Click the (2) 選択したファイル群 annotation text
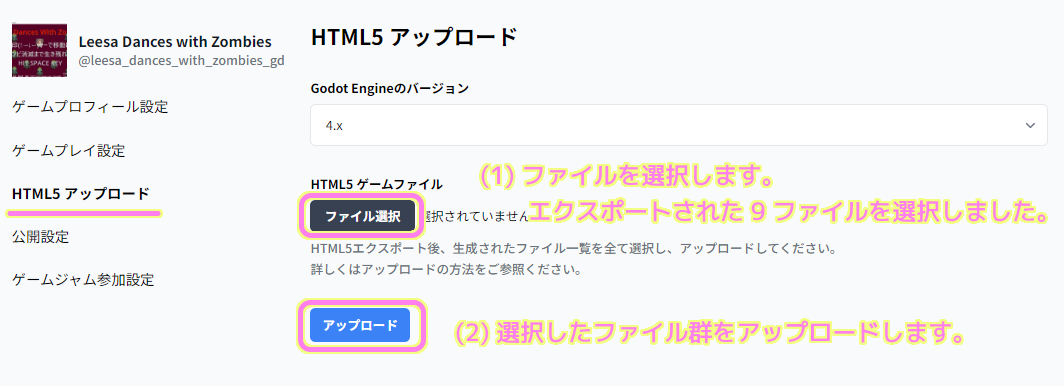Image resolution: width=1064 pixels, height=386 pixels. click(709, 332)
